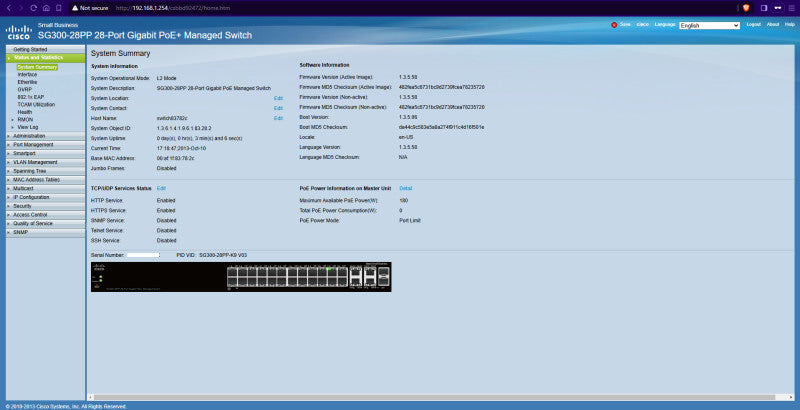Open the Language dropdown set to English
The width and height of the screenshot is (800, 410).
coord(709,25)
